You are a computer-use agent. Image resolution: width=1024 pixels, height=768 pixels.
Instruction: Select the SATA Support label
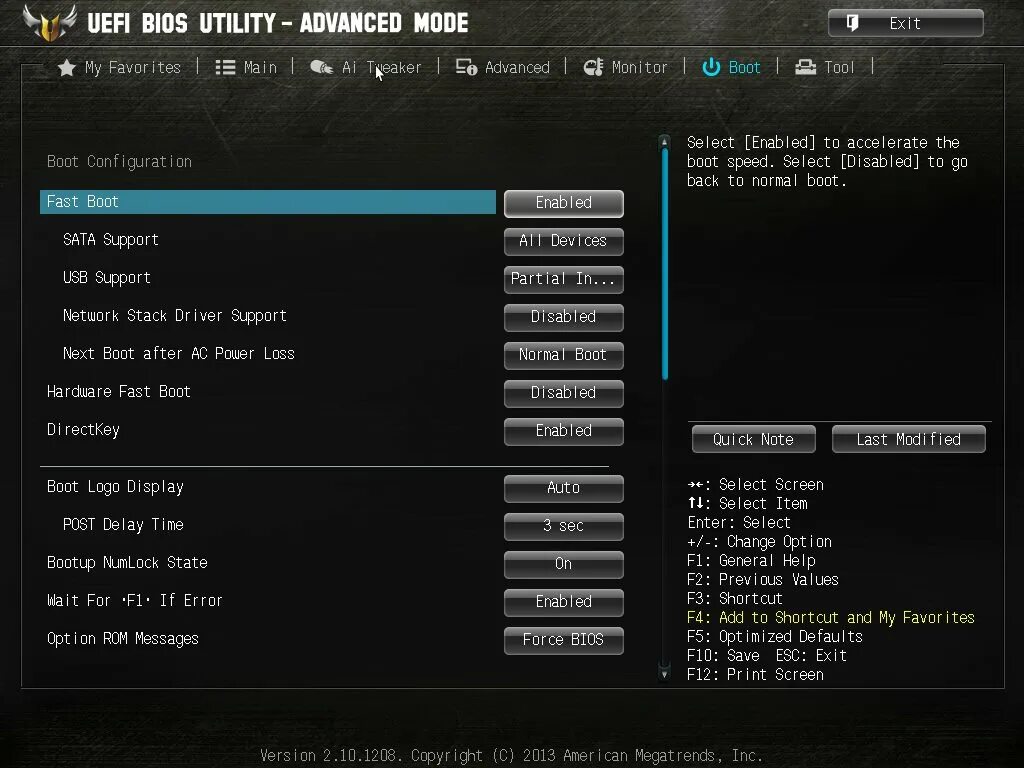pyautogui.click(x=111, y=240)
